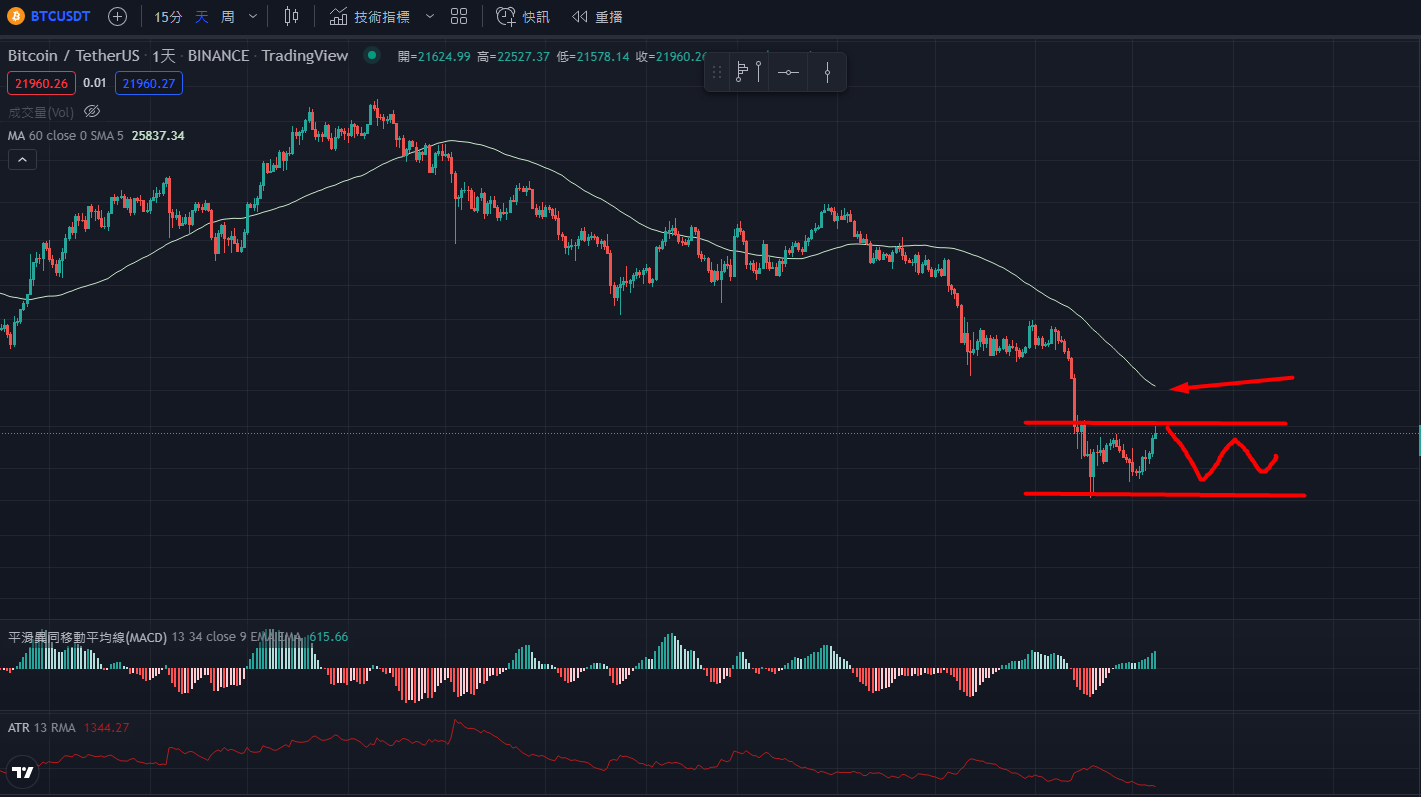Open the 技術指標 indicators dialog

368,16
